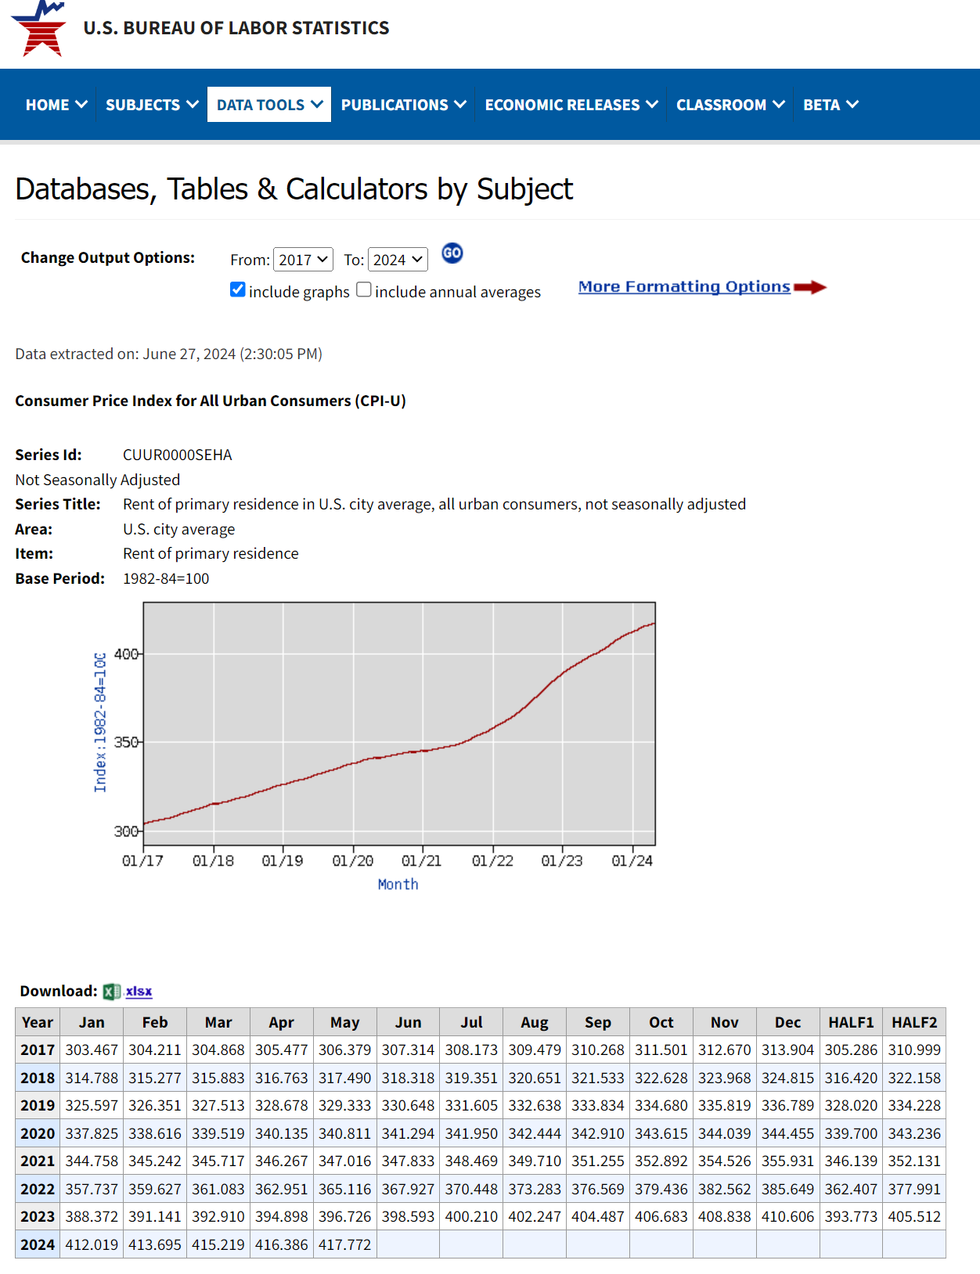Click the red arrow beside More Formatting Options

[810, 288]
